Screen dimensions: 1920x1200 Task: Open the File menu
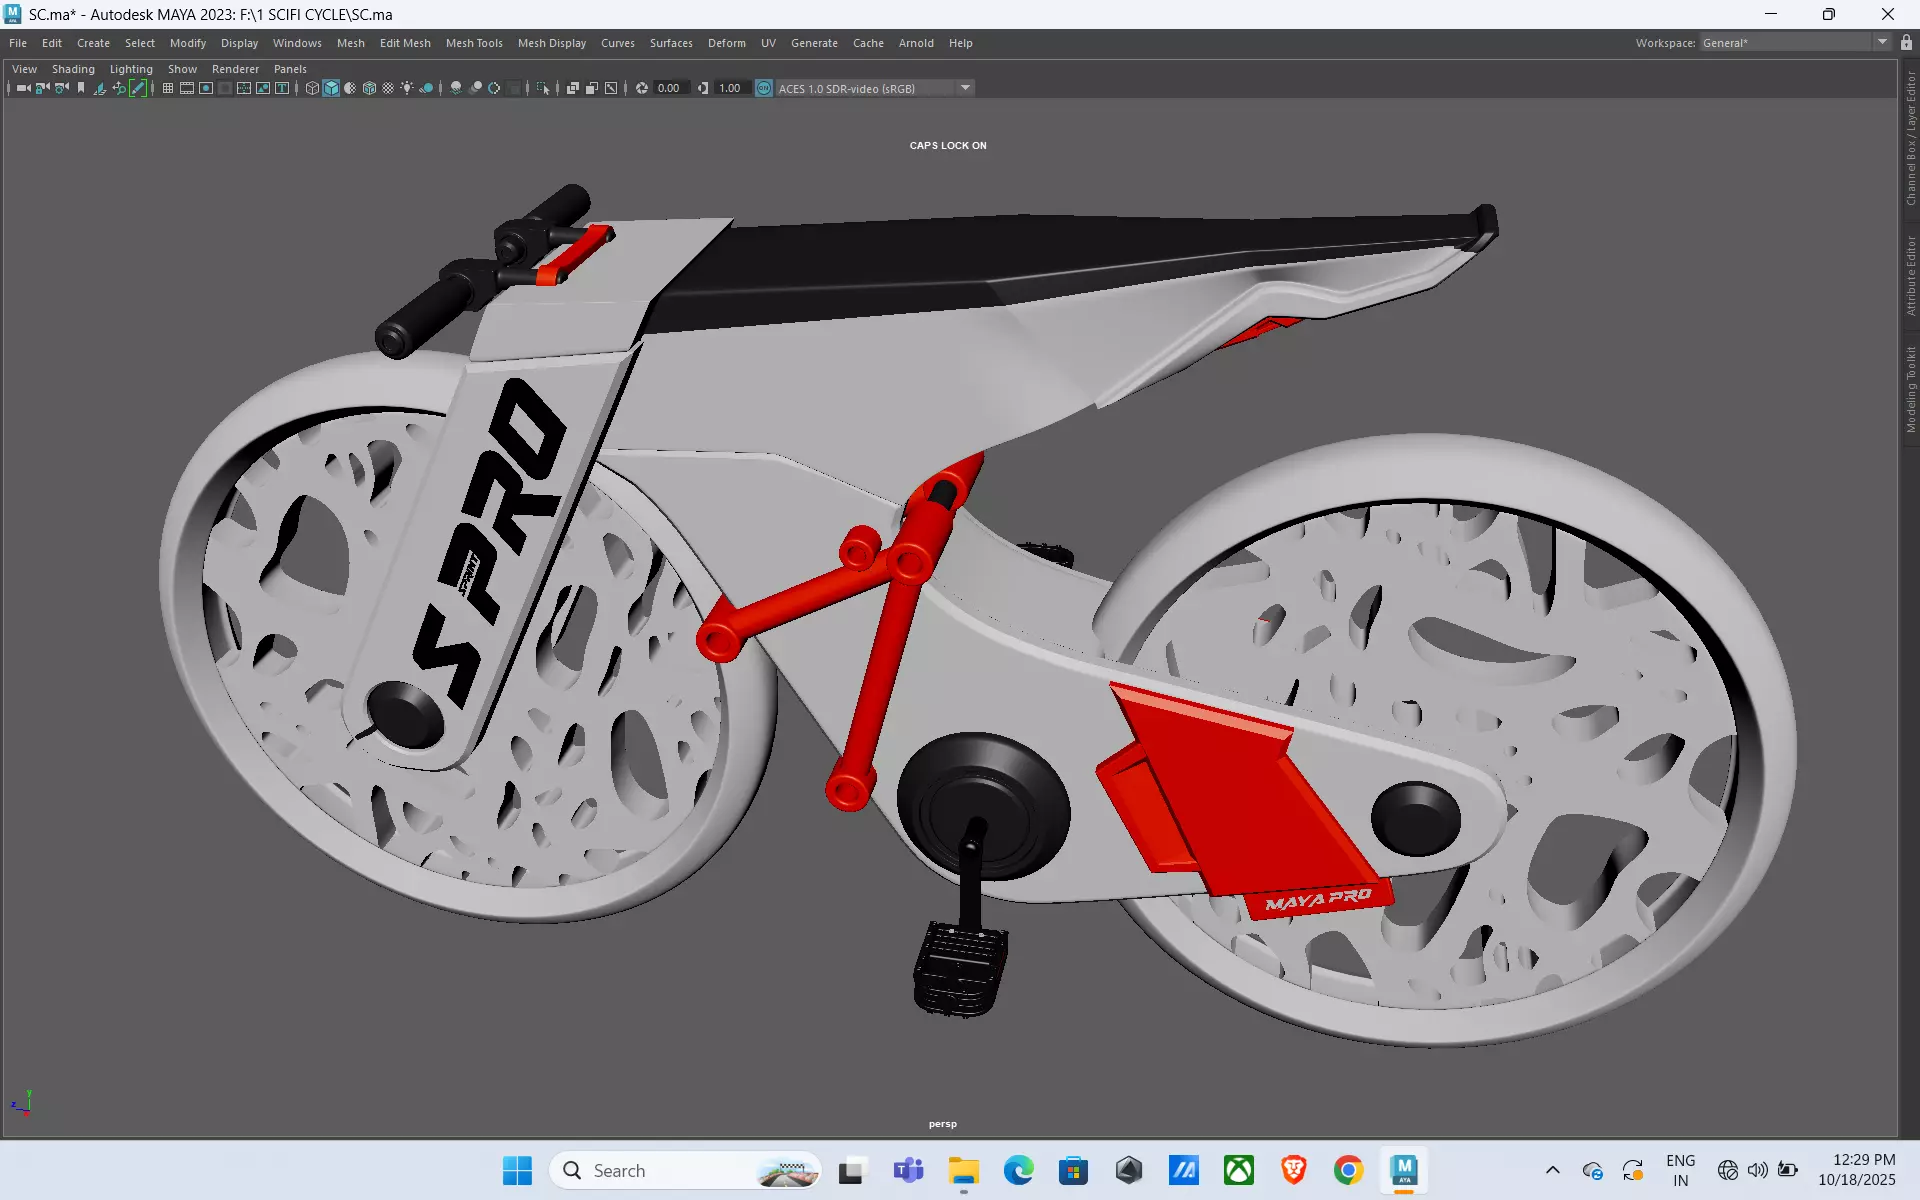[x=18, y=43]
